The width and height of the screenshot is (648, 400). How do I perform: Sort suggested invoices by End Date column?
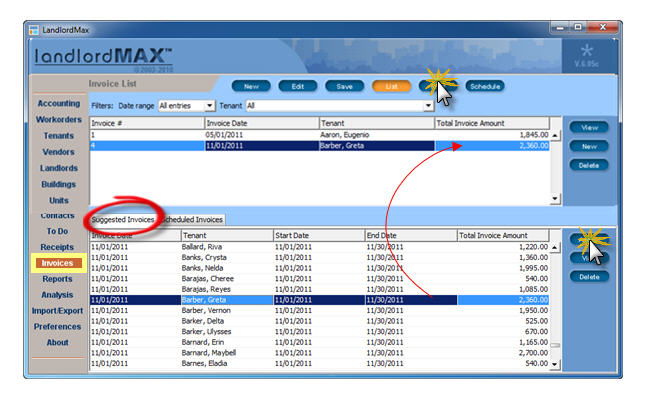[411, 236]
